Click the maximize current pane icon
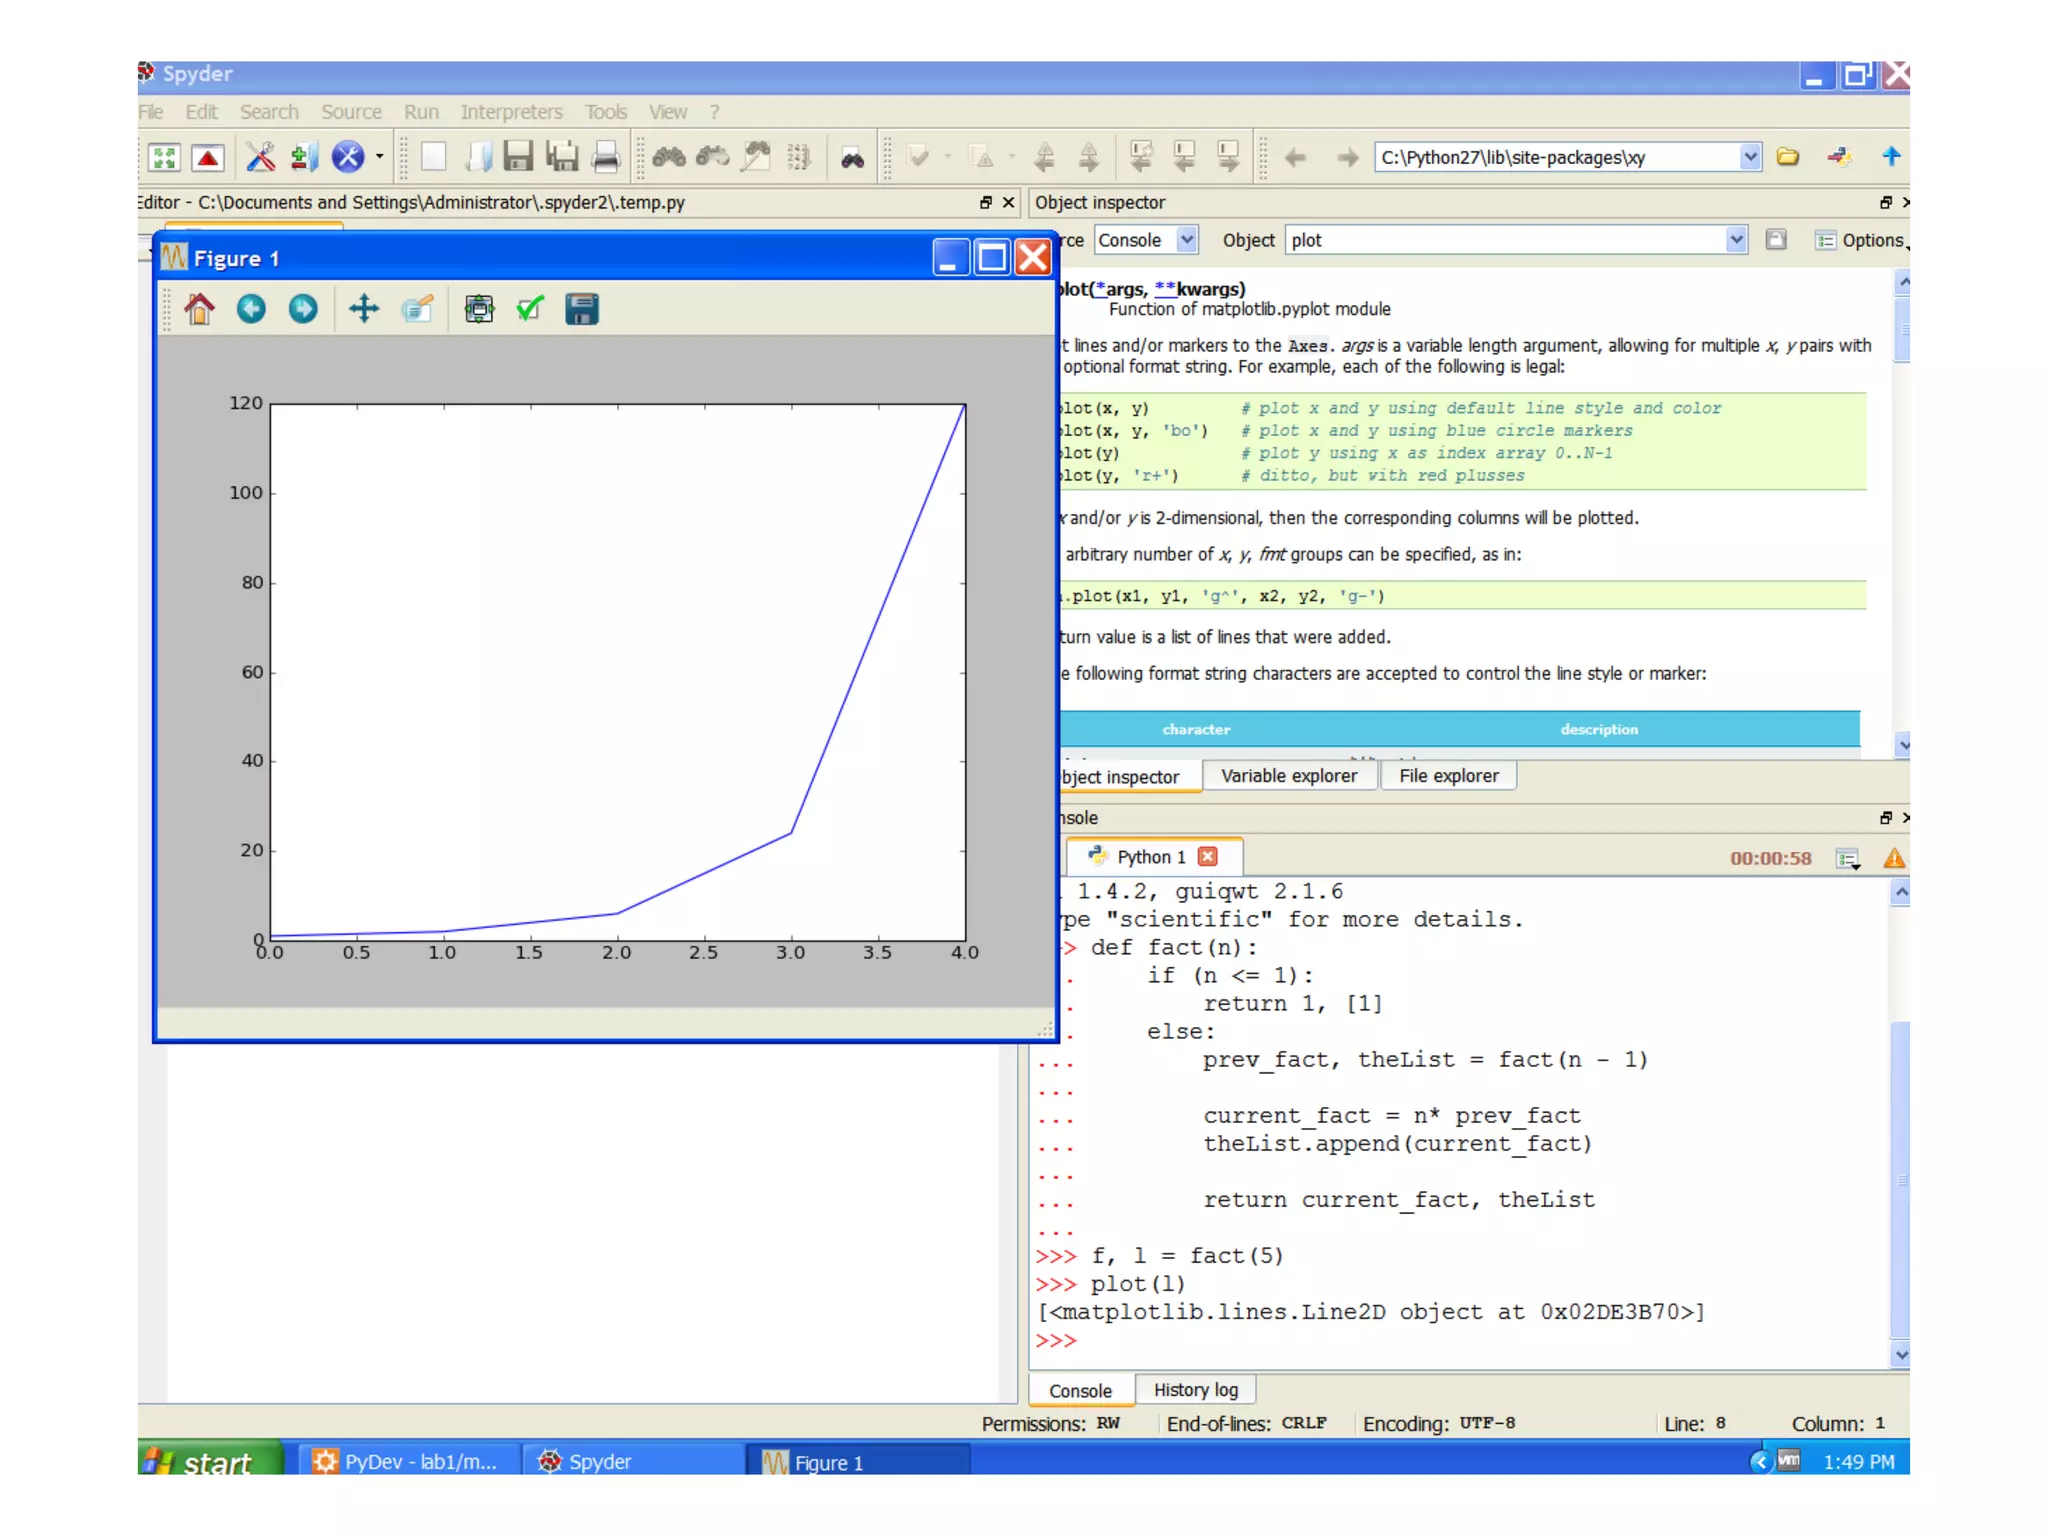 [x=164, y=157]
